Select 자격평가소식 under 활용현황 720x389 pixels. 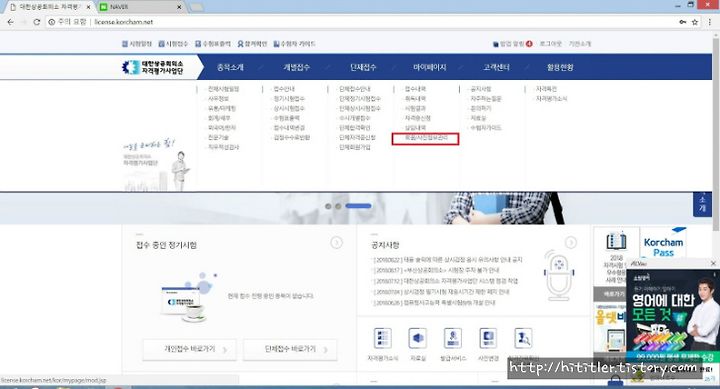pos(551,99)
